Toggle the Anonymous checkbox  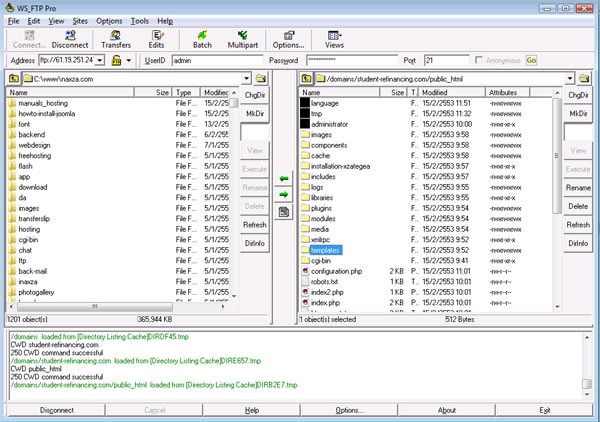479,60
